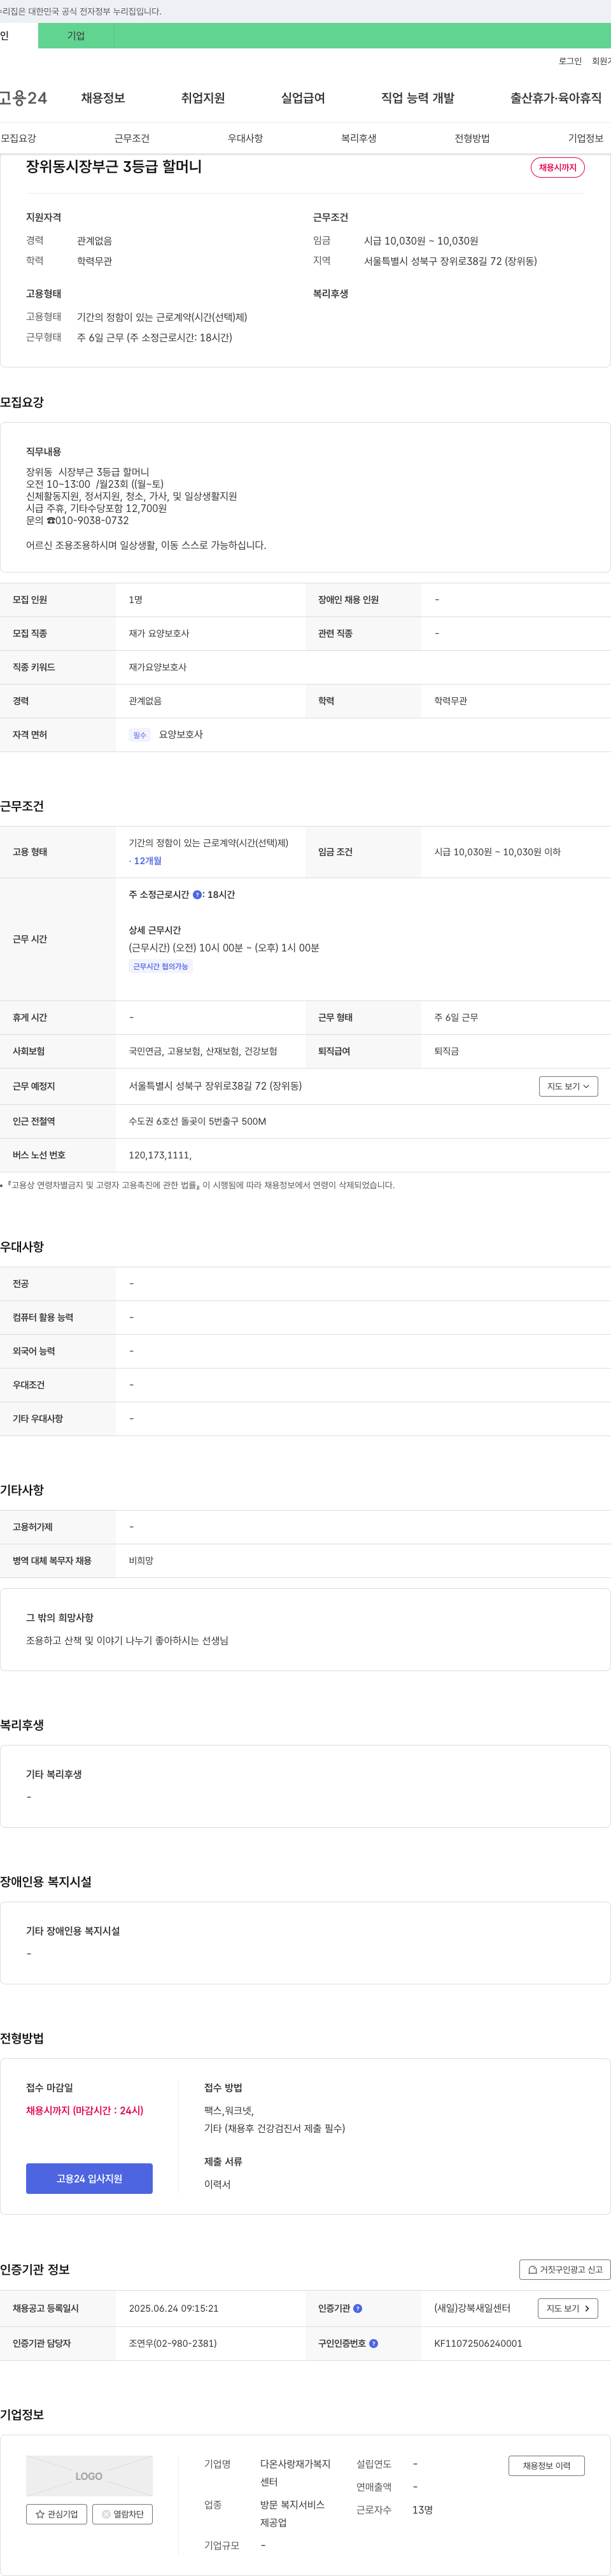Click the 고용24 site logo
Image resolution: width=611 pixels, height=2576 pixels.
[x=23, y=98]
